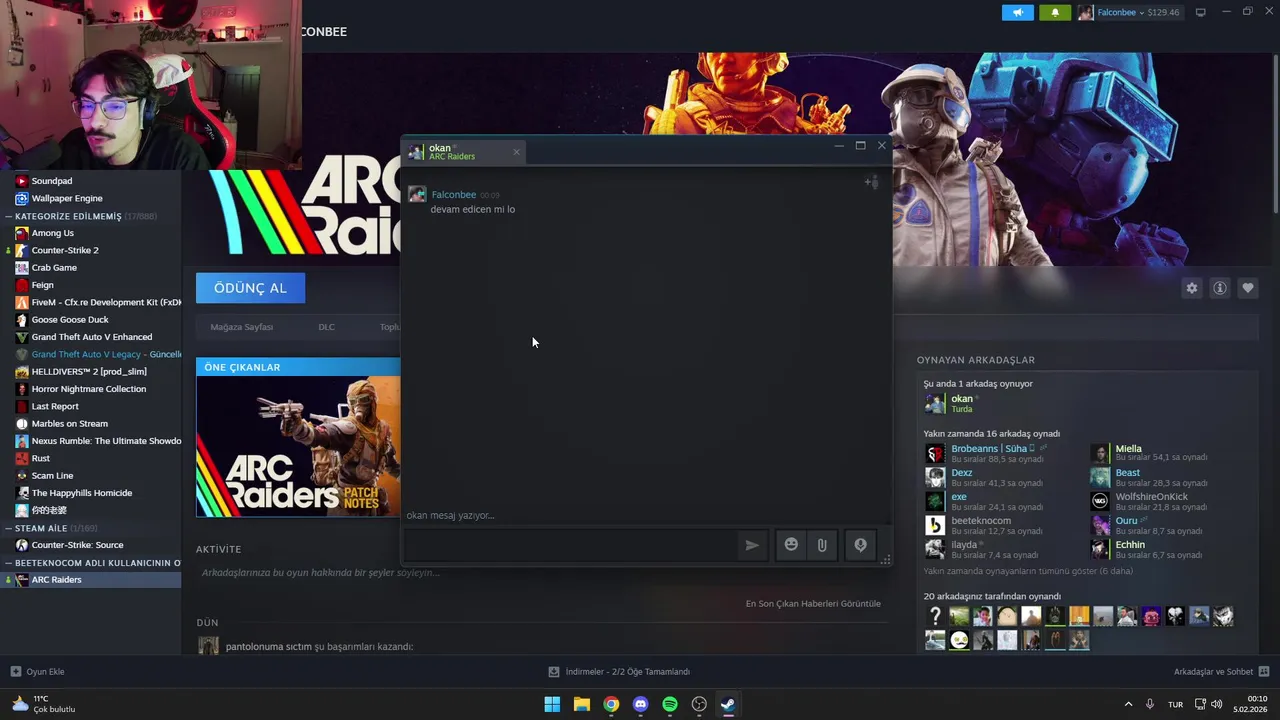Start voice chat with the microphone button
1280x720 pixels.
coord(860,545)
